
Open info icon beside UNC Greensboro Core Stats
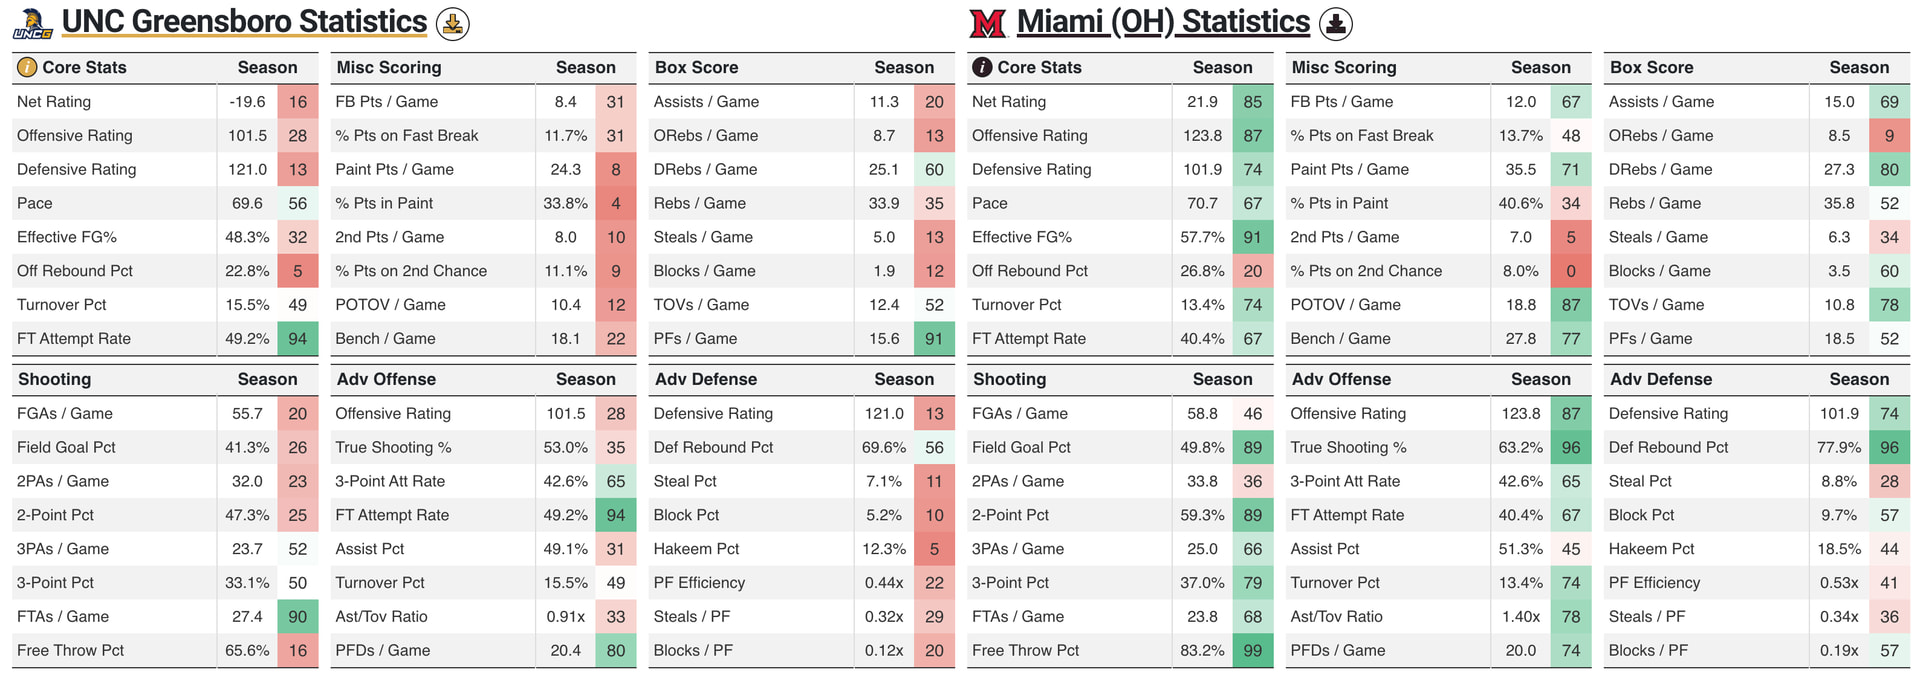(27, 68)
